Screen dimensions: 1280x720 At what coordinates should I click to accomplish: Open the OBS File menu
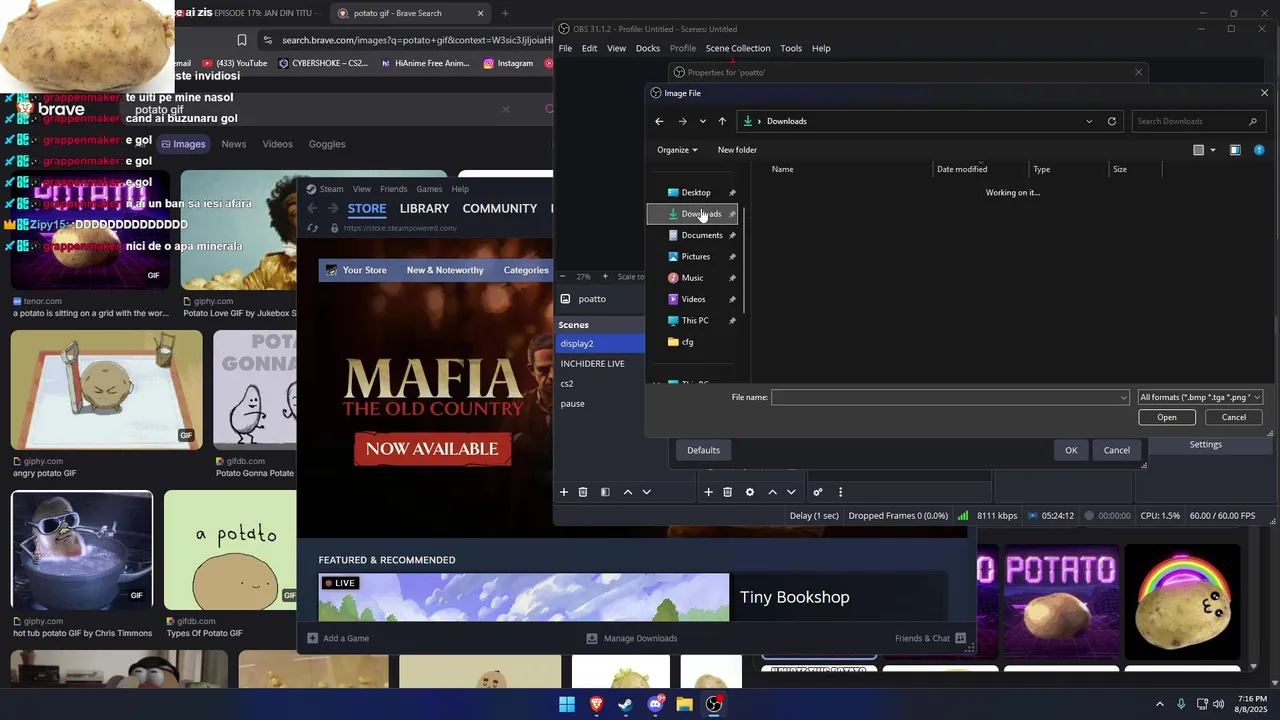click(565, 48)
